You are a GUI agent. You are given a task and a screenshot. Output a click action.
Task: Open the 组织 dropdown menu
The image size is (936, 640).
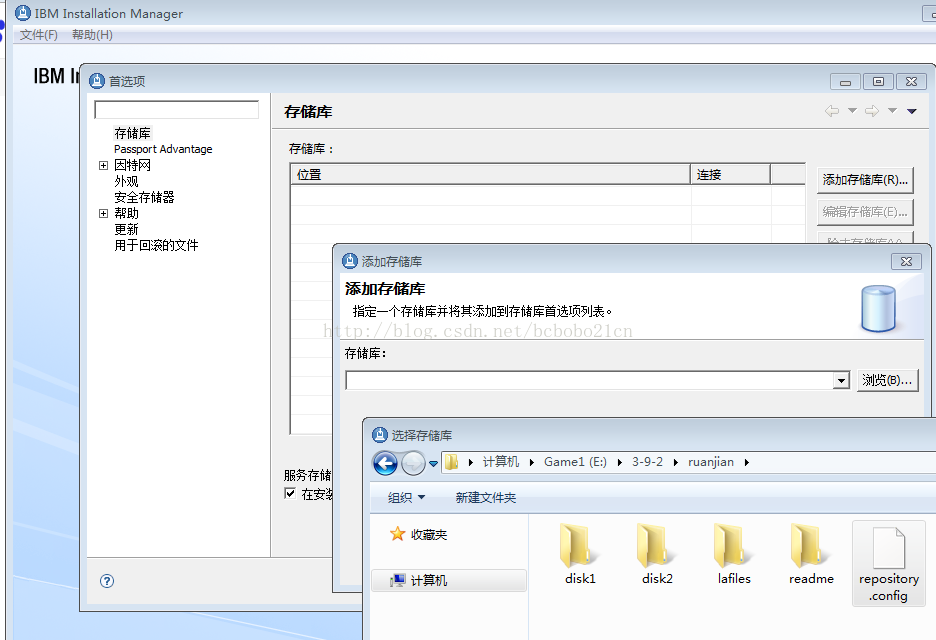pos(406,497)
